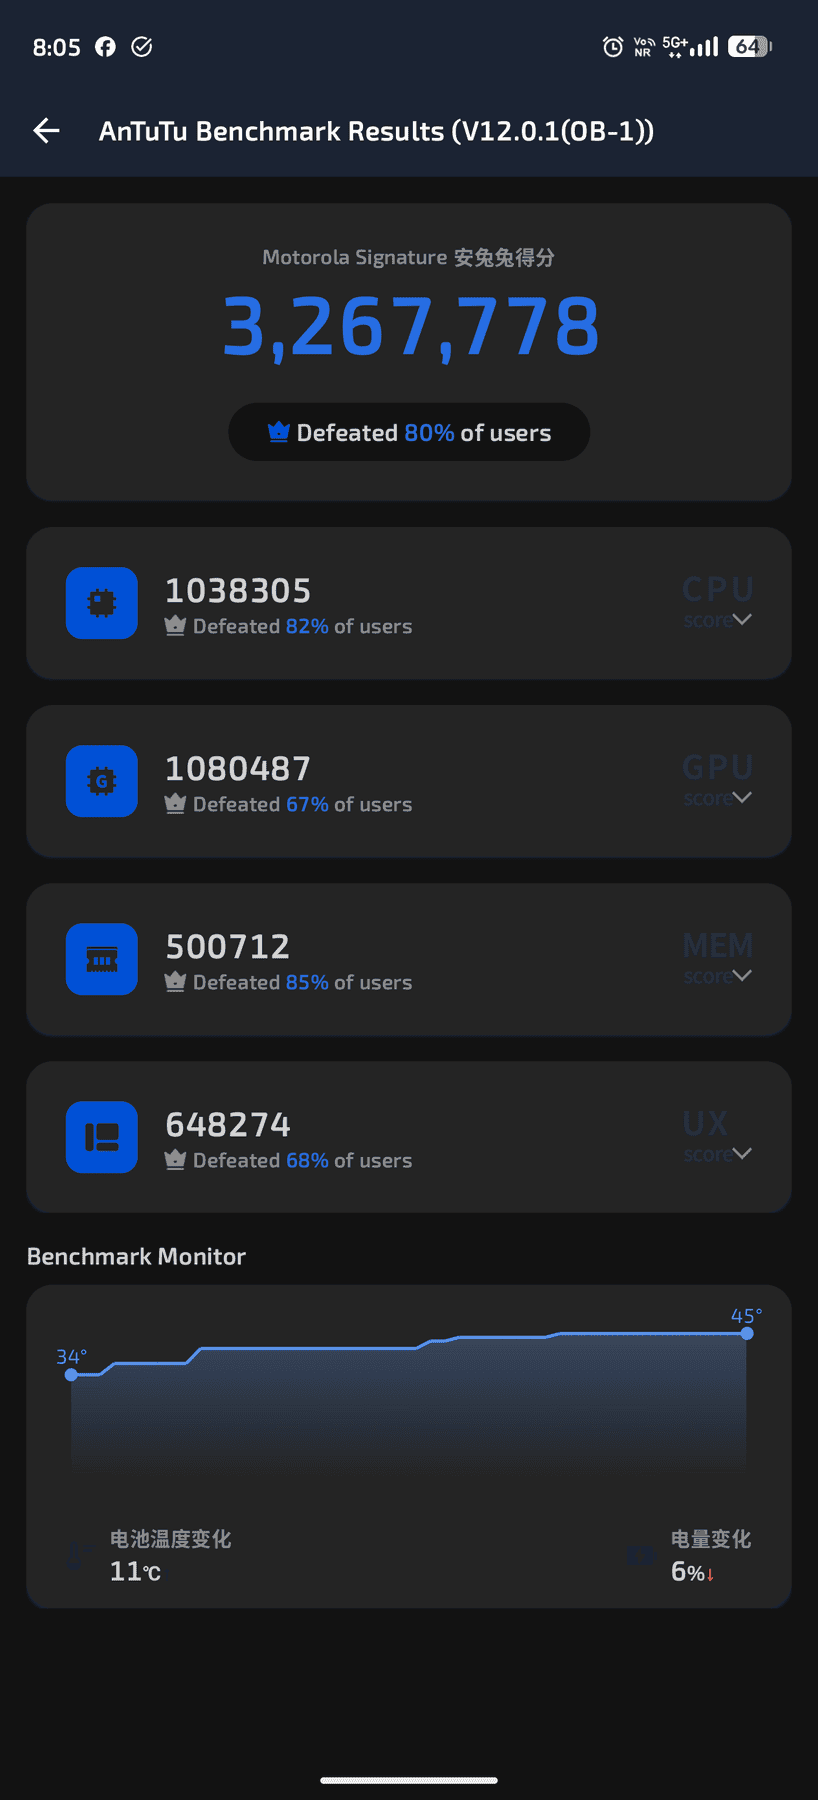Expand the CPU score details
The height and width of the screenshot is (1800, 818).
[x=742, y=620]
